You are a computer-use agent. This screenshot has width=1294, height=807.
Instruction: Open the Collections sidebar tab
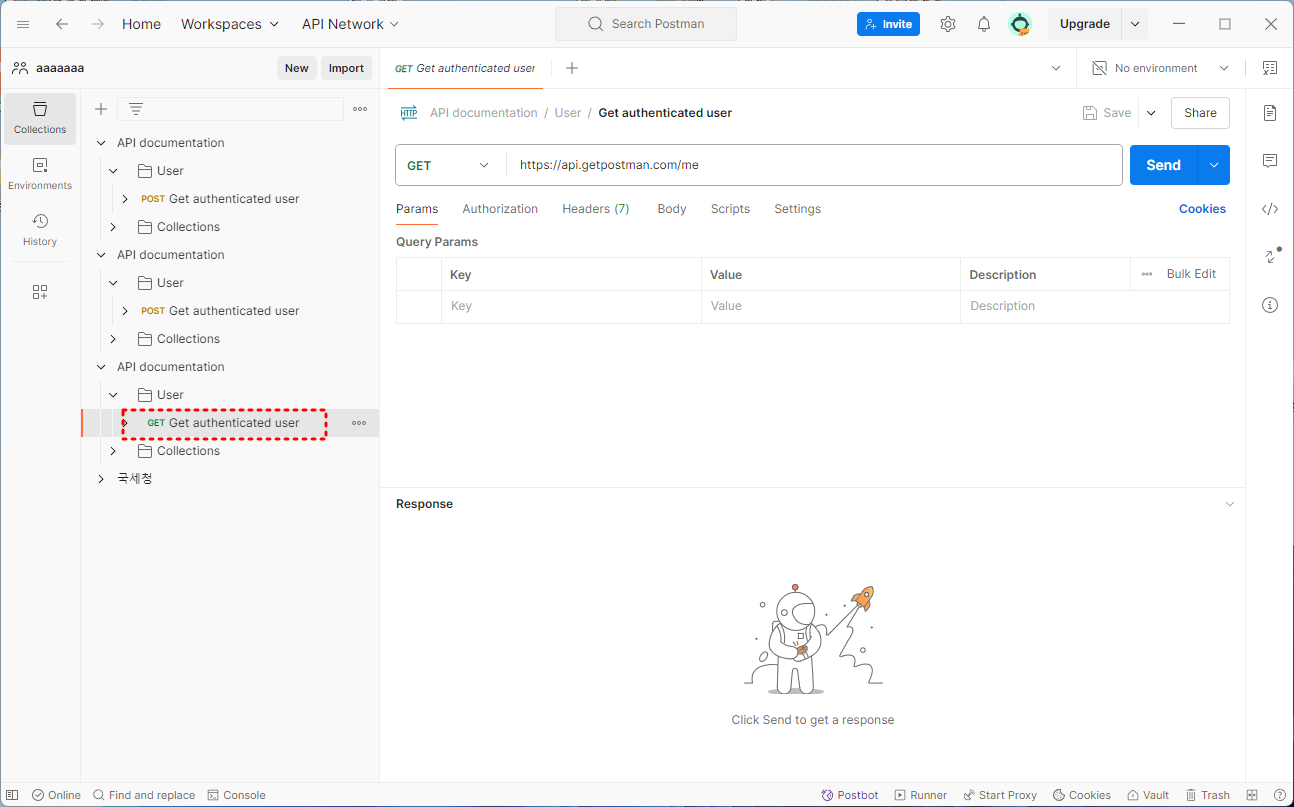[x=40, y=118]
